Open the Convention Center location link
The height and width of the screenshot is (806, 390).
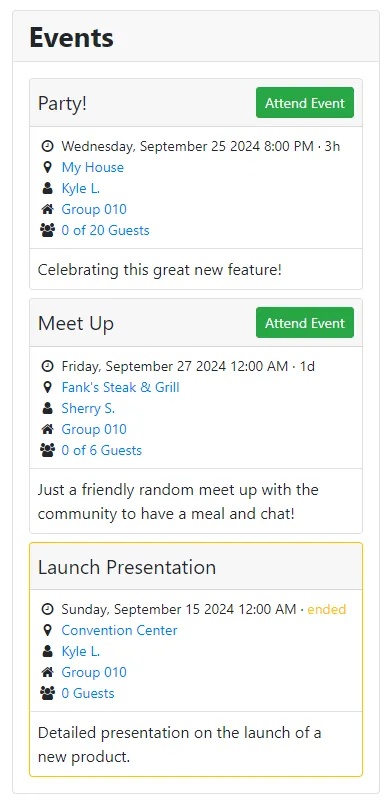tap(119, 631)
